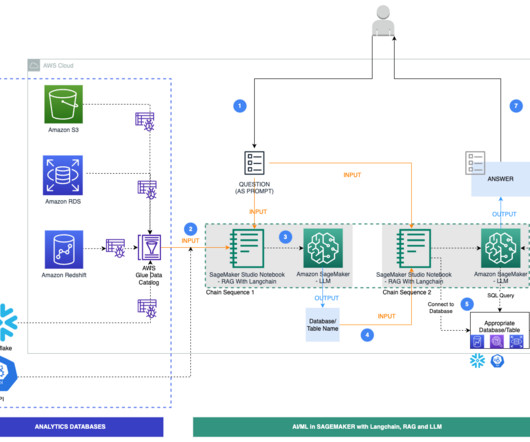Click the user person icon above the diagram

pyautogui.click(x=383, y=20)
